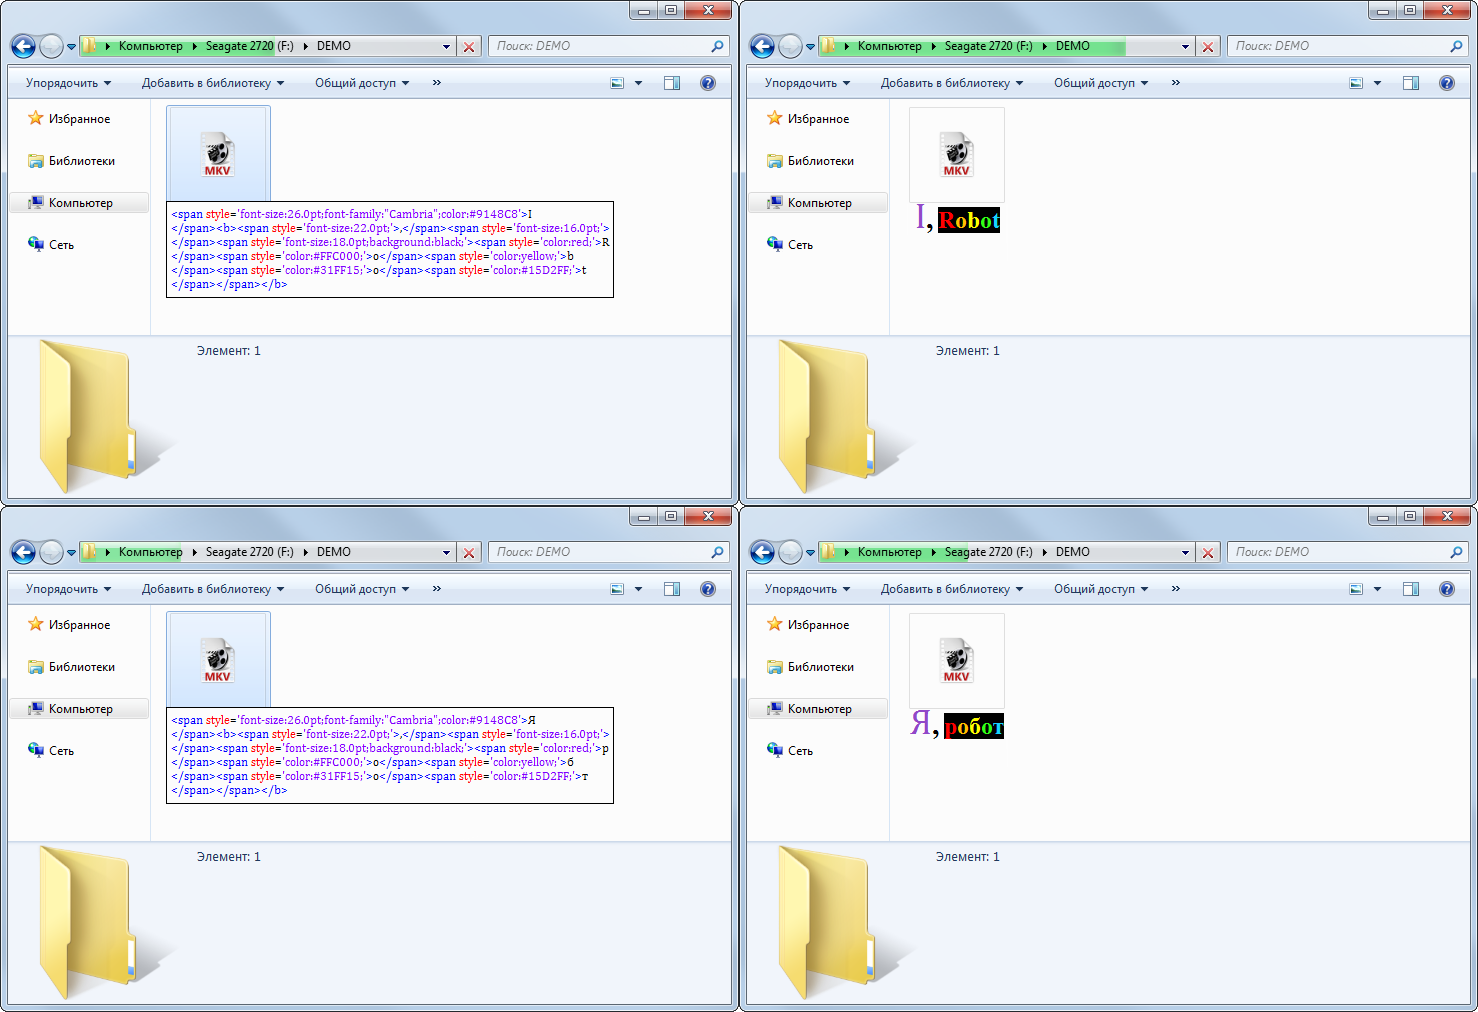Open help icon in top-left window

(708, 83)
